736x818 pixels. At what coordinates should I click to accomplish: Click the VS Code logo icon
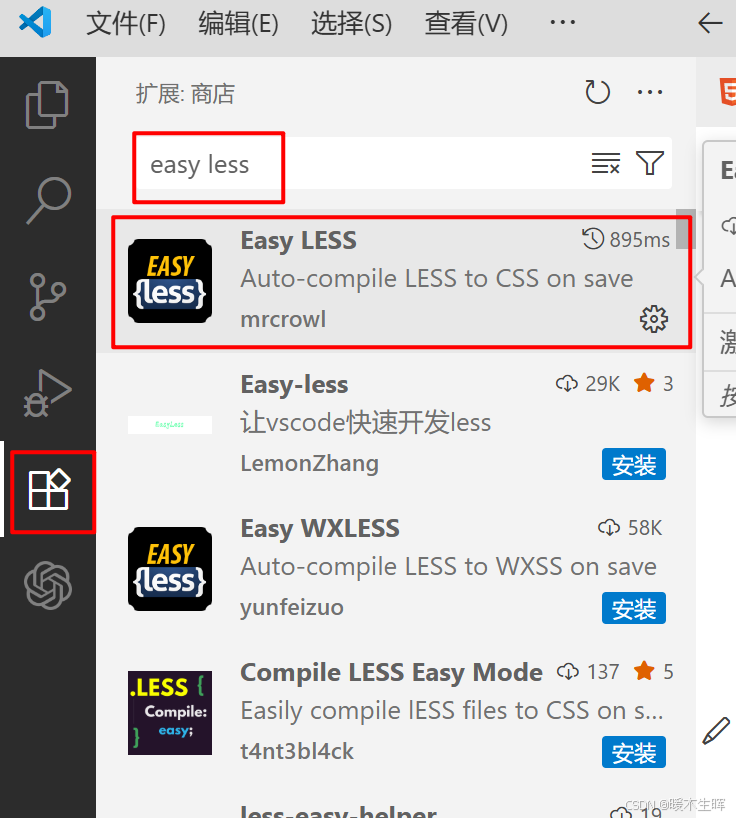click(x=35, y=22)
